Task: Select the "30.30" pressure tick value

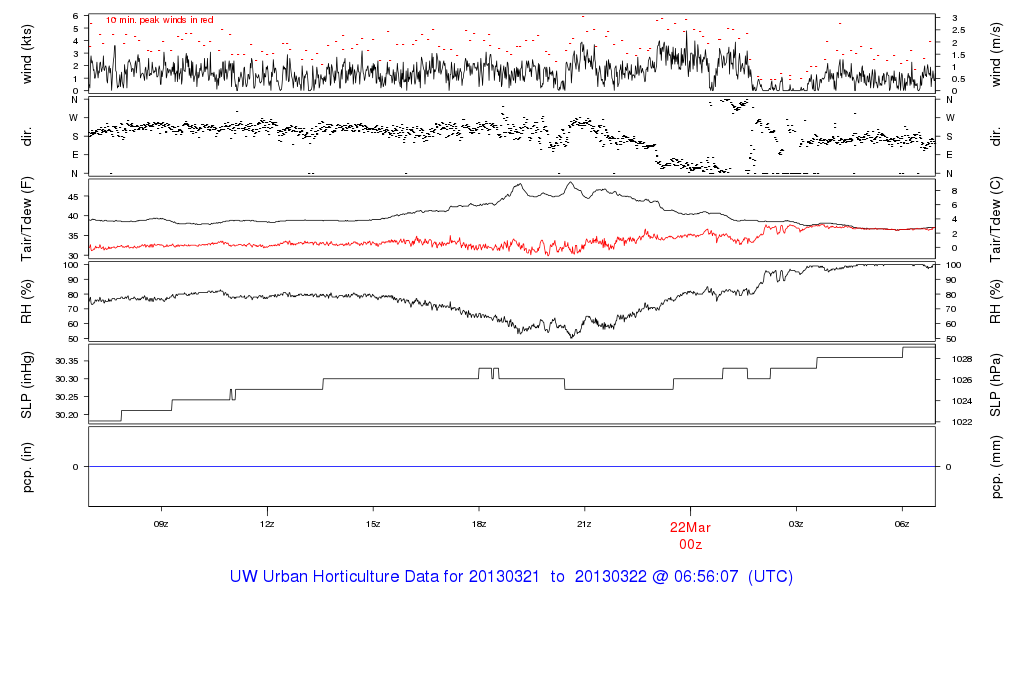Action: (67, 379)
